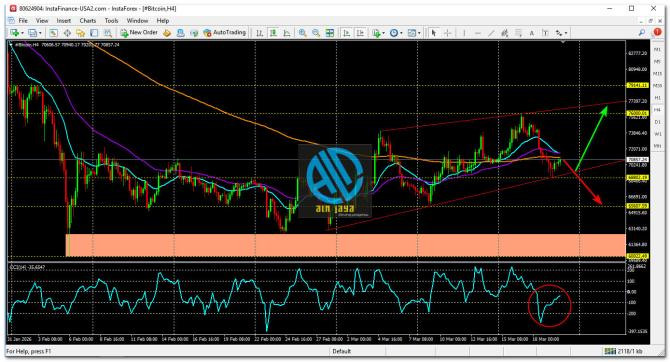Viewport: 670px width, 362px height.
Task: Zoom in on the chart
Action: (303, 33)
